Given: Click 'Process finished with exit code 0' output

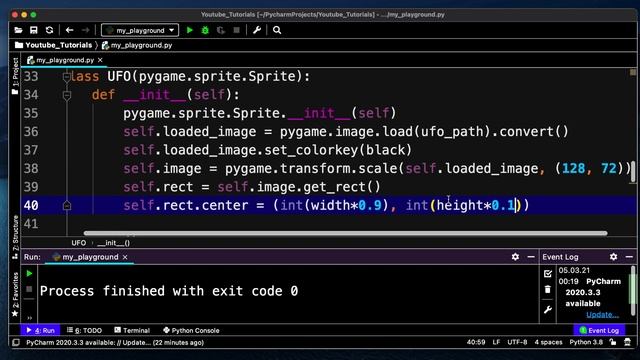Looking at the screenshot, I should click(x=169, y=291).
